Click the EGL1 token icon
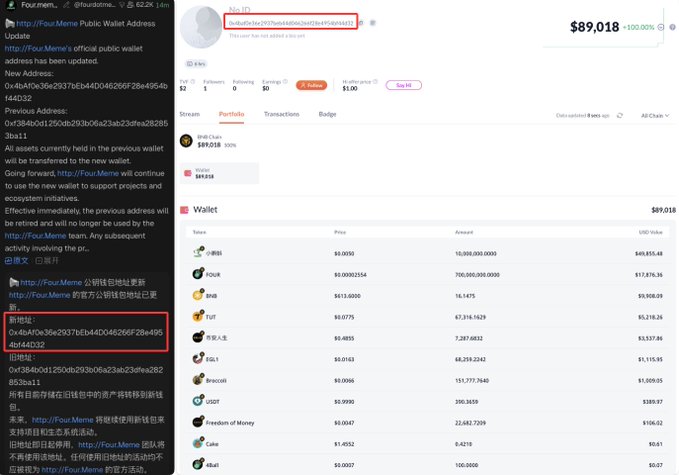This screenshot has height=475, width=679. point(198,359)
